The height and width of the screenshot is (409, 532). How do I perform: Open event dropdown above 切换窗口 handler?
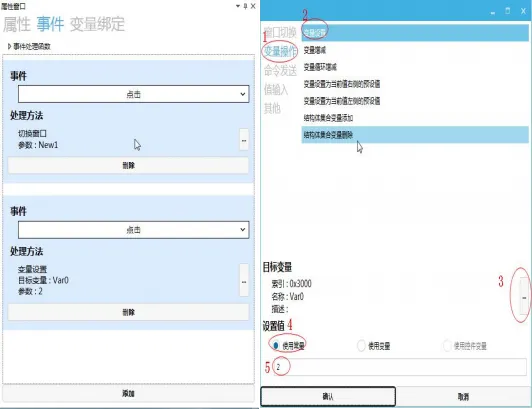[133, 94]
